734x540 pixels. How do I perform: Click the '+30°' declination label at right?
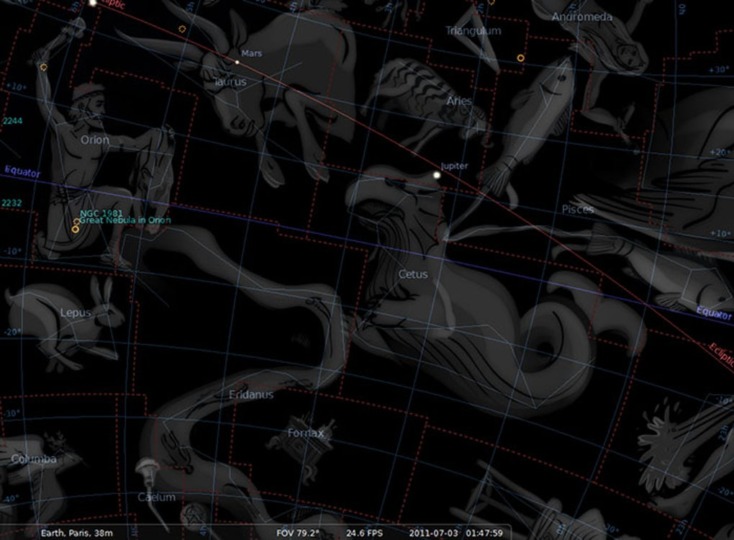click(x=719, y=70)
